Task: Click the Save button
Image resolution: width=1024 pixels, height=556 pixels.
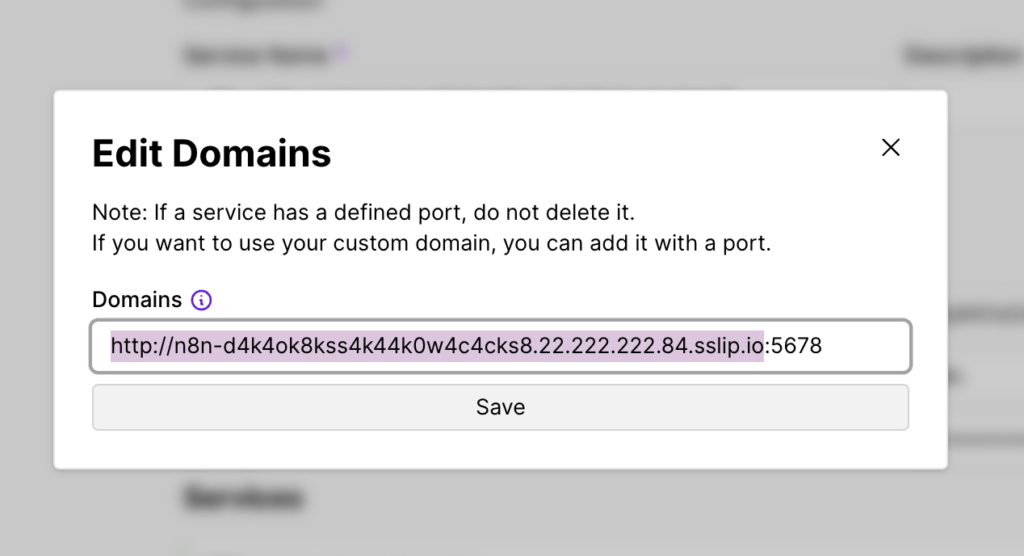Action: point(500,407)
